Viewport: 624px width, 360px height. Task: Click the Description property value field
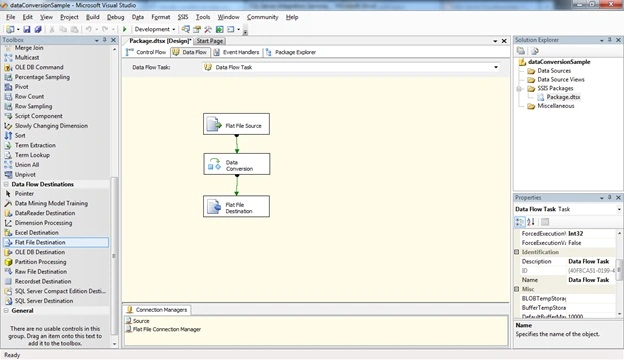point(591,261)
